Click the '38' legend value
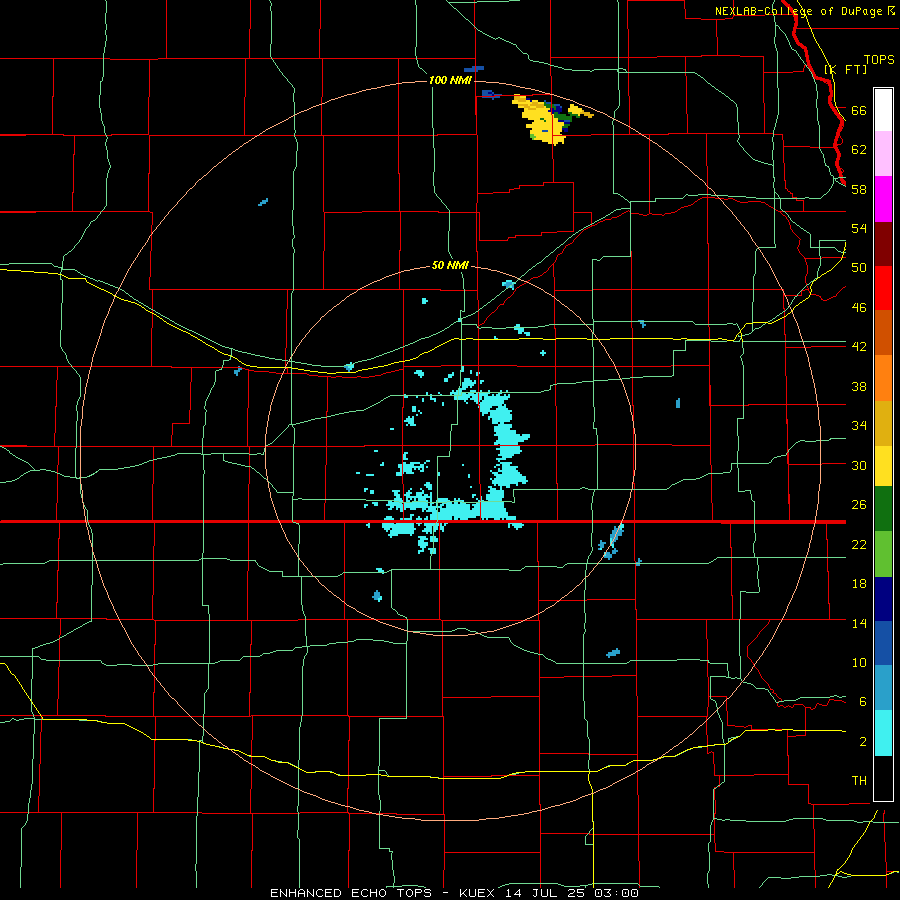 coord(859,386)
